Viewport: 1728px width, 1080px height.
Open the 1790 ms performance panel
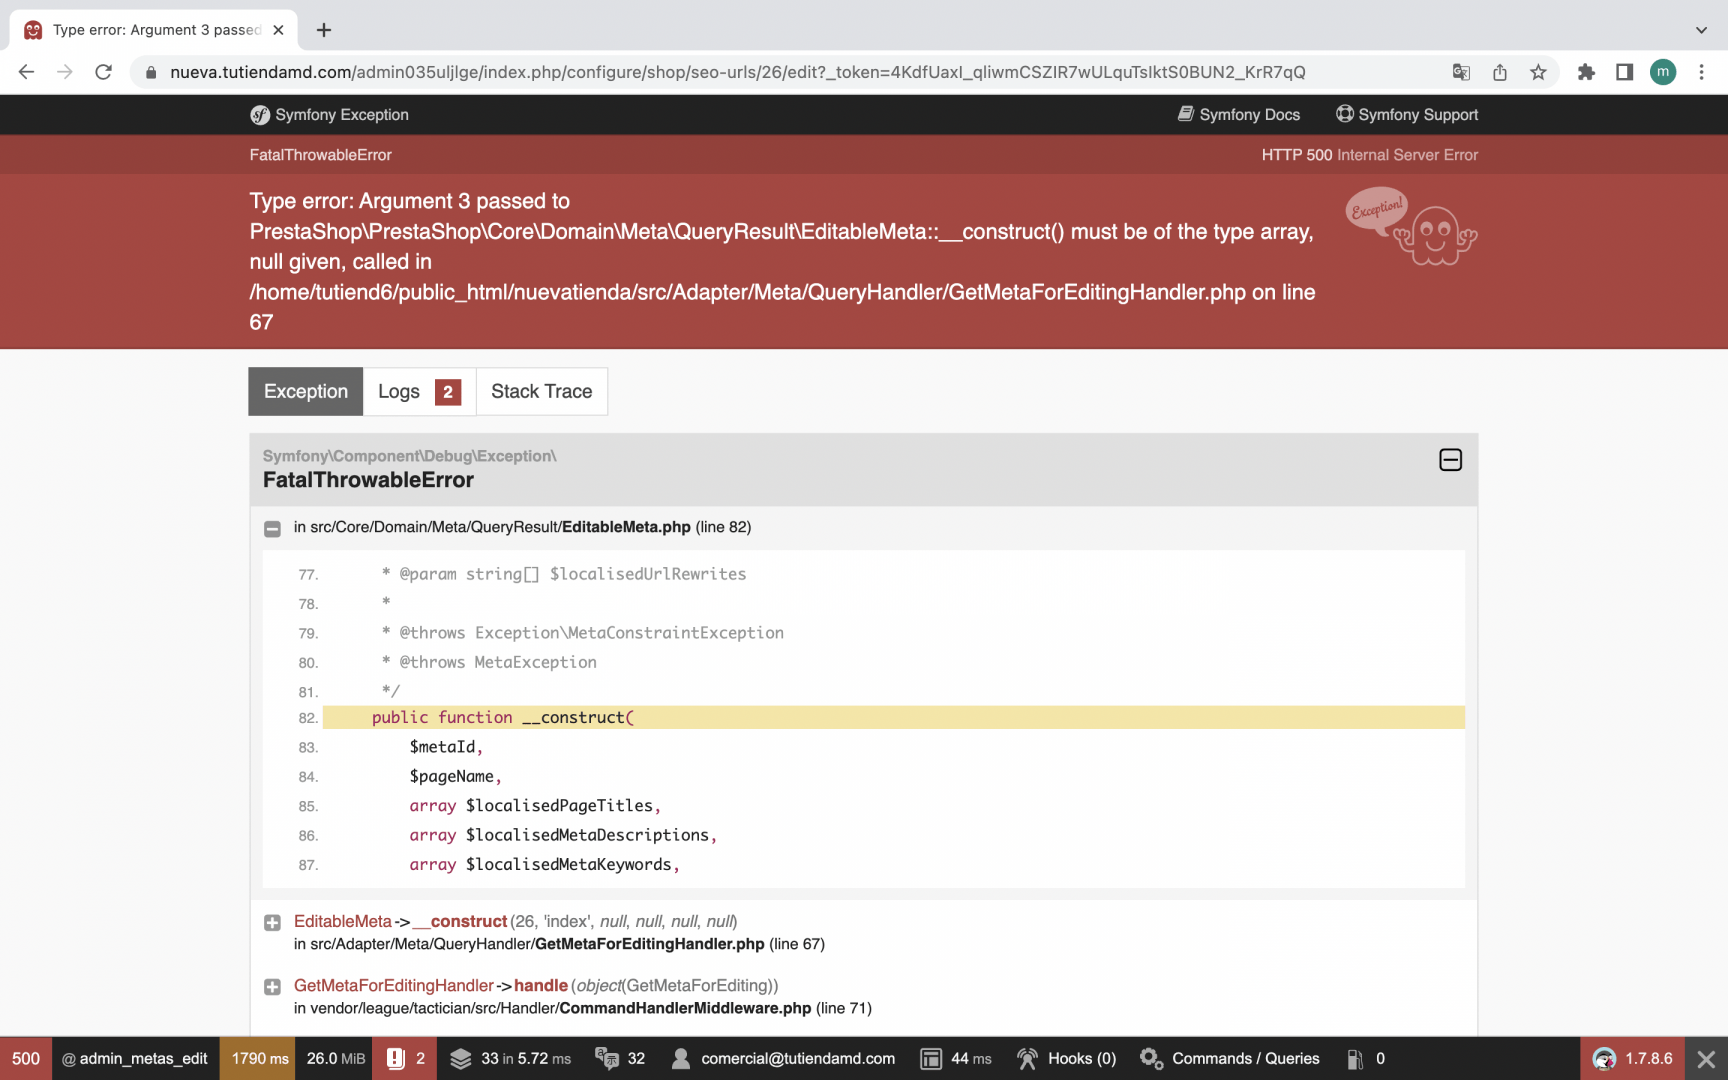click(x=259, y=1058)
